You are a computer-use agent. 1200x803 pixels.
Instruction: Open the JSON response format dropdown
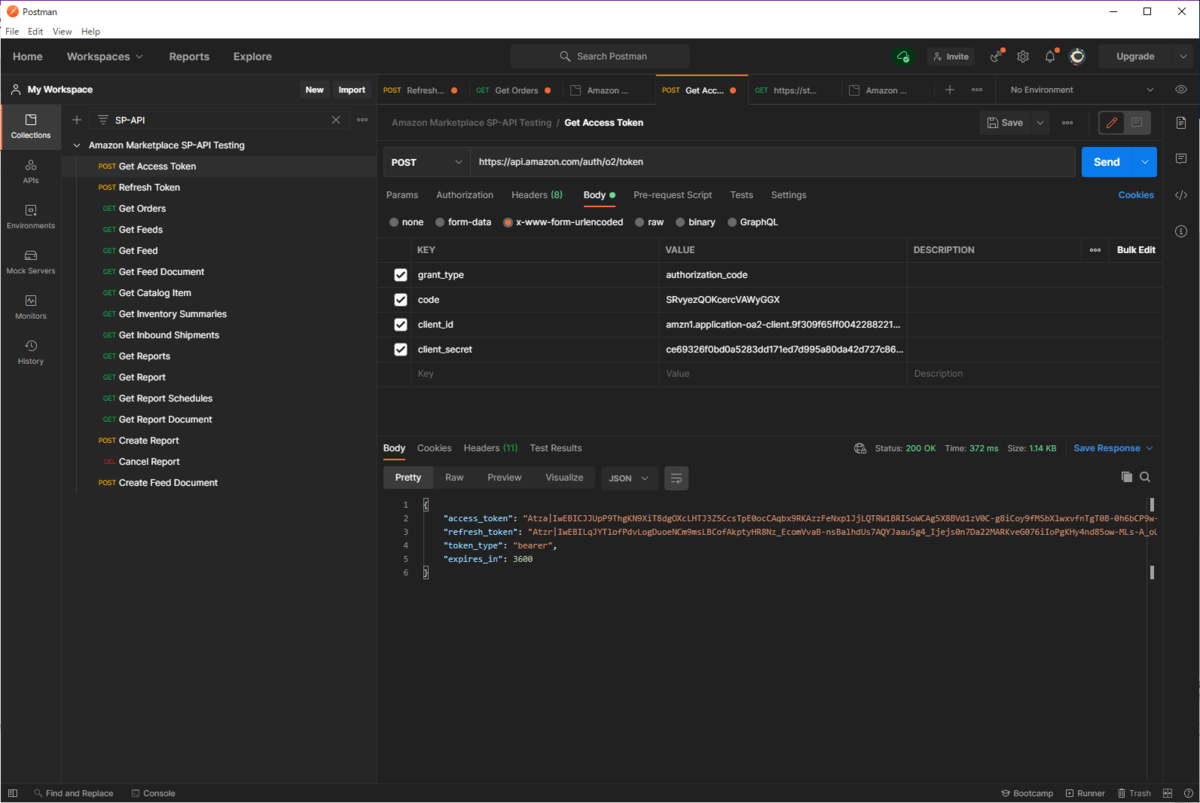[x=629, y=478]
